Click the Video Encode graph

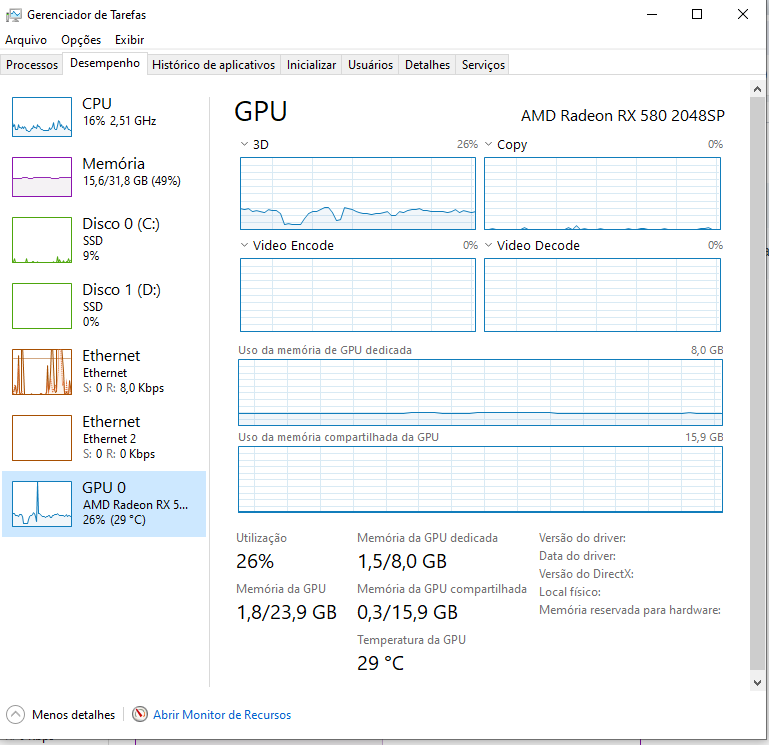click(358, 295)
